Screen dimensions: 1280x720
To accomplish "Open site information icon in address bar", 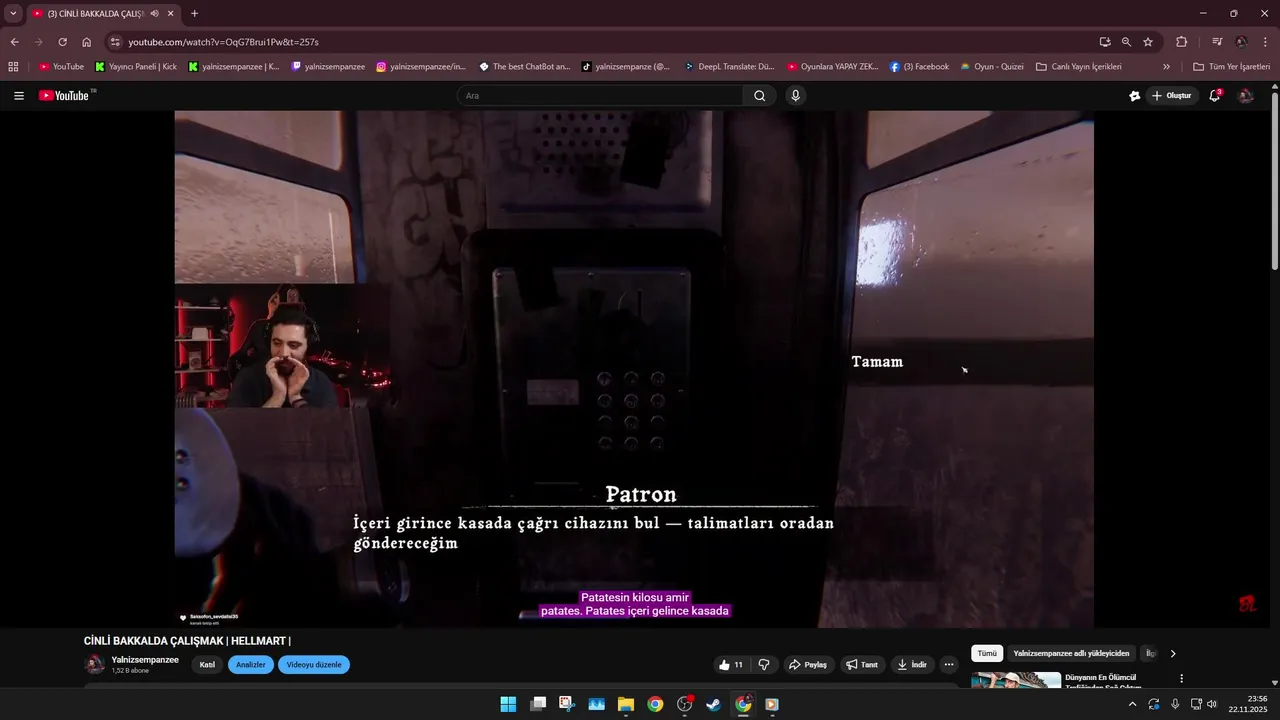I will pos(115,42).
